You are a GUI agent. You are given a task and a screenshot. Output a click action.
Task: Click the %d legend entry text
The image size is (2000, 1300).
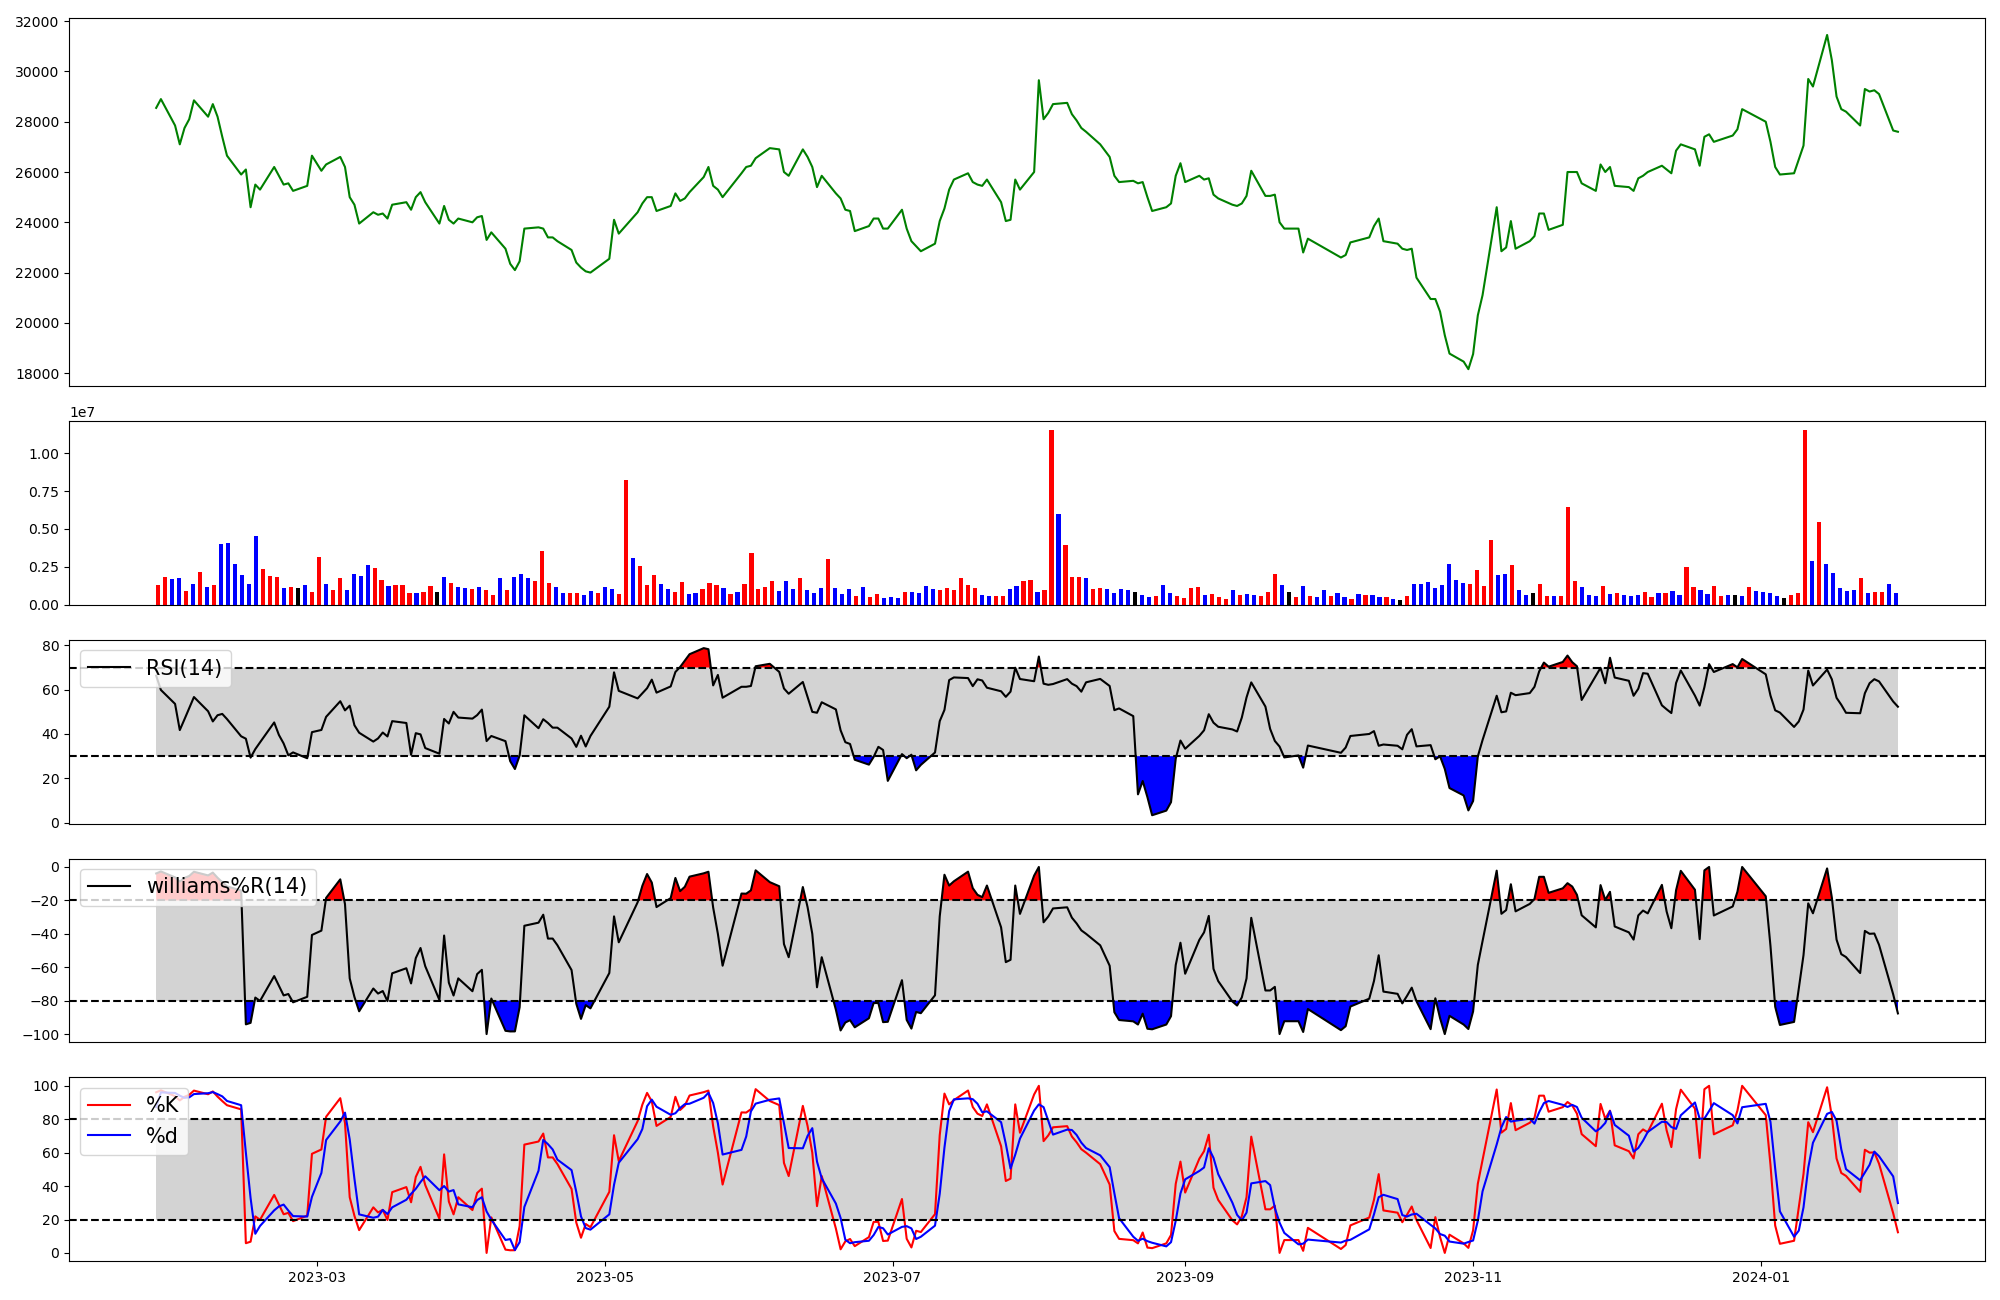(x=162, y=1136)
